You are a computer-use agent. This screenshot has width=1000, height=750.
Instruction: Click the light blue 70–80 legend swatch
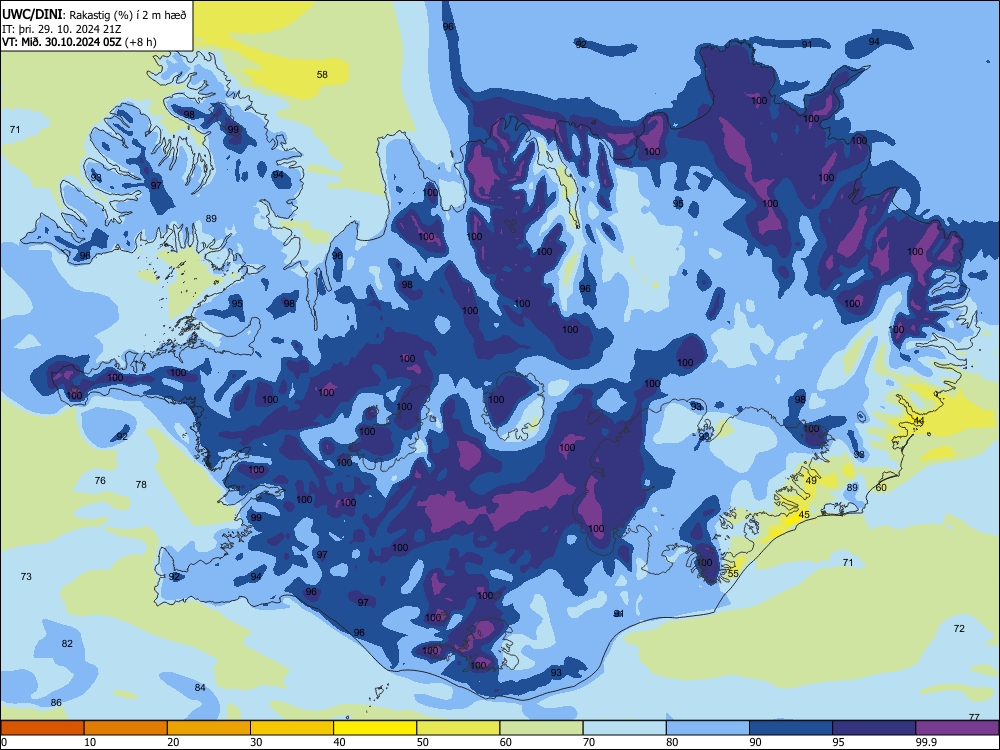click(624, 728)
